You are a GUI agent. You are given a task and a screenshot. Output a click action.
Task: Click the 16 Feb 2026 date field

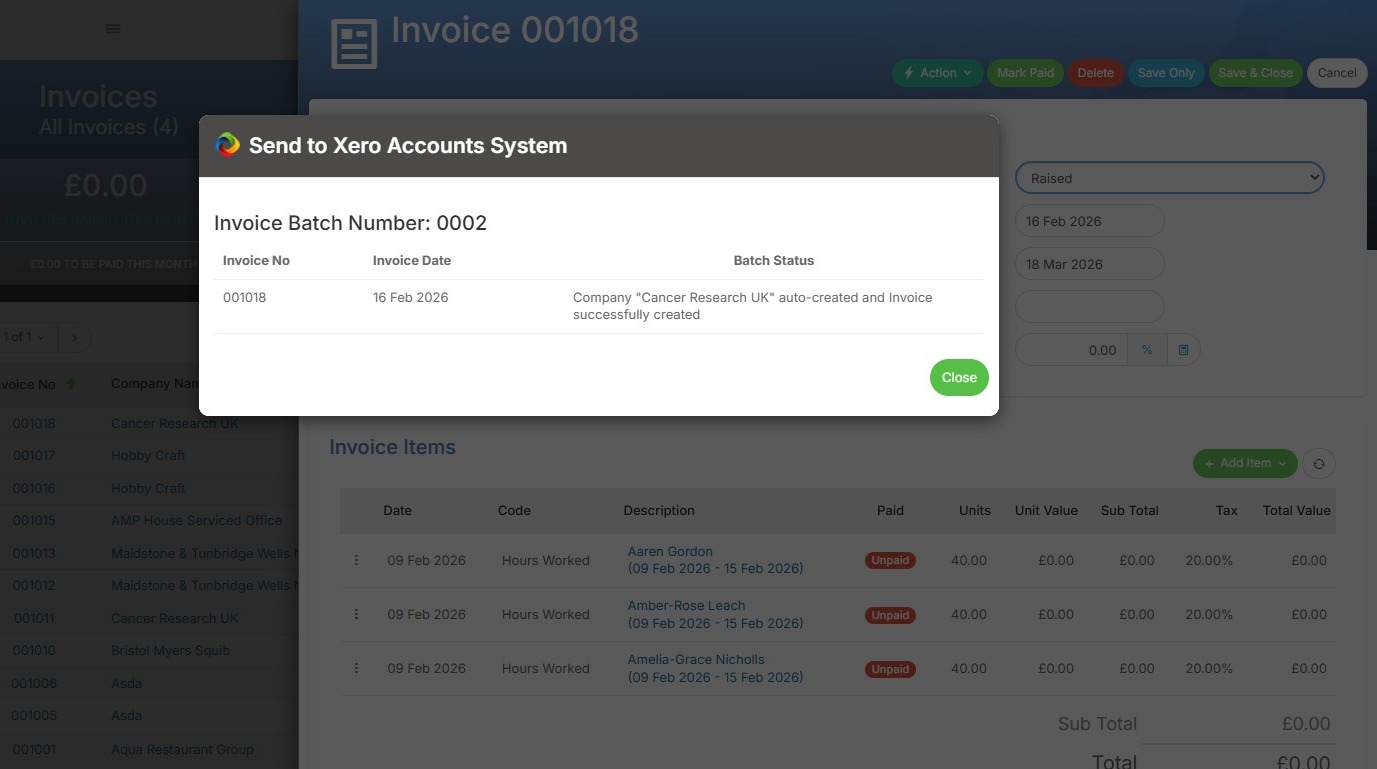pos(1090,221)
